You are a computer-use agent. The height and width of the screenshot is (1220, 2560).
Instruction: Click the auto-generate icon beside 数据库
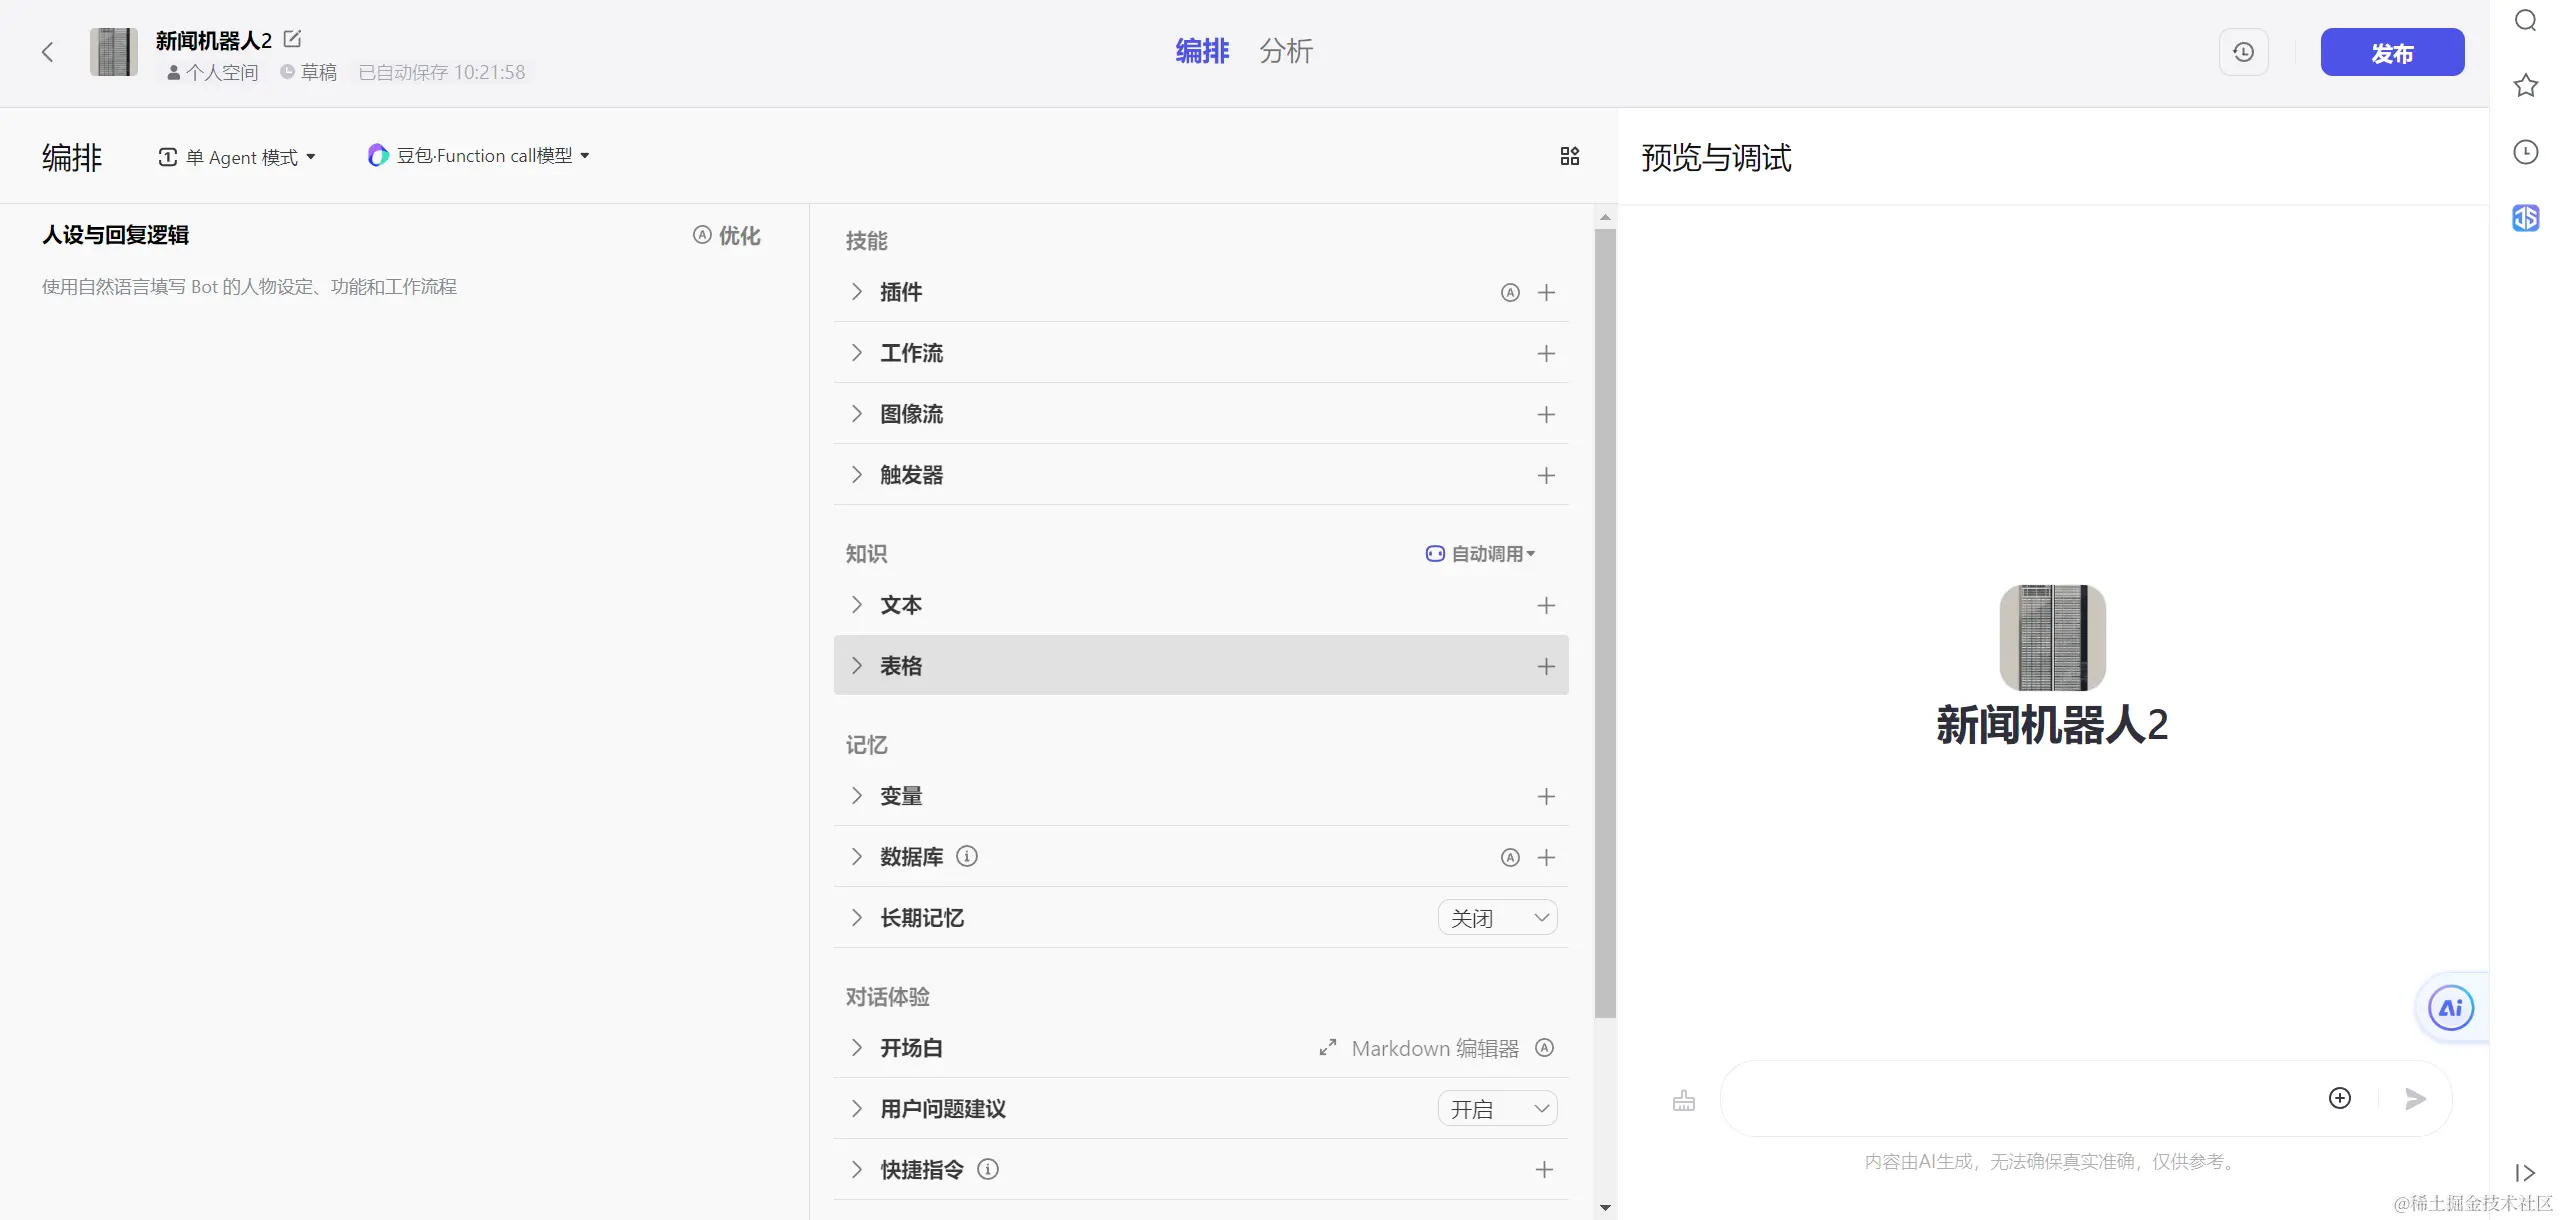point(1510,857)
